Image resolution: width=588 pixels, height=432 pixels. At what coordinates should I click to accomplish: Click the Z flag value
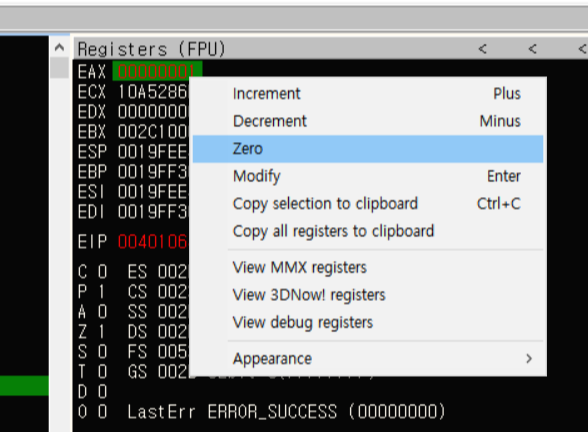click(102, 332)
